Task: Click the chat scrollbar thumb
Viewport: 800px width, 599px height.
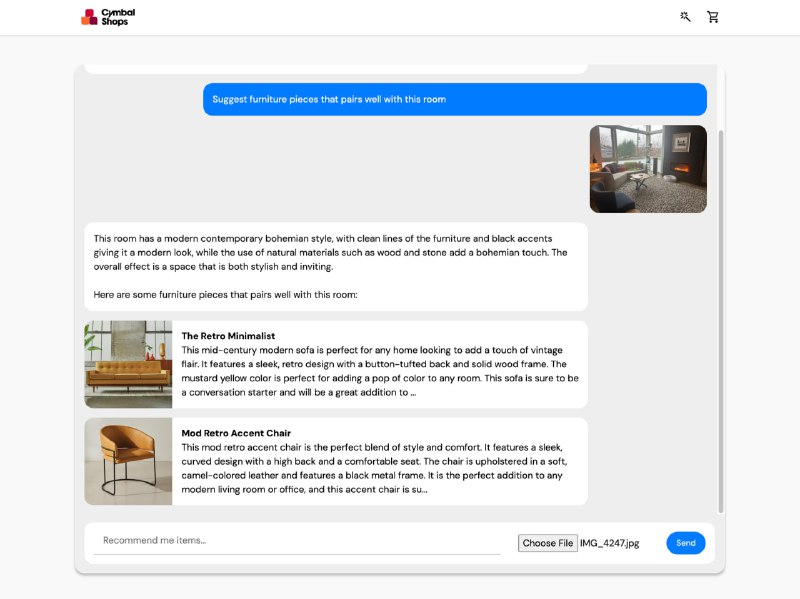Action: tap(720, 321)
